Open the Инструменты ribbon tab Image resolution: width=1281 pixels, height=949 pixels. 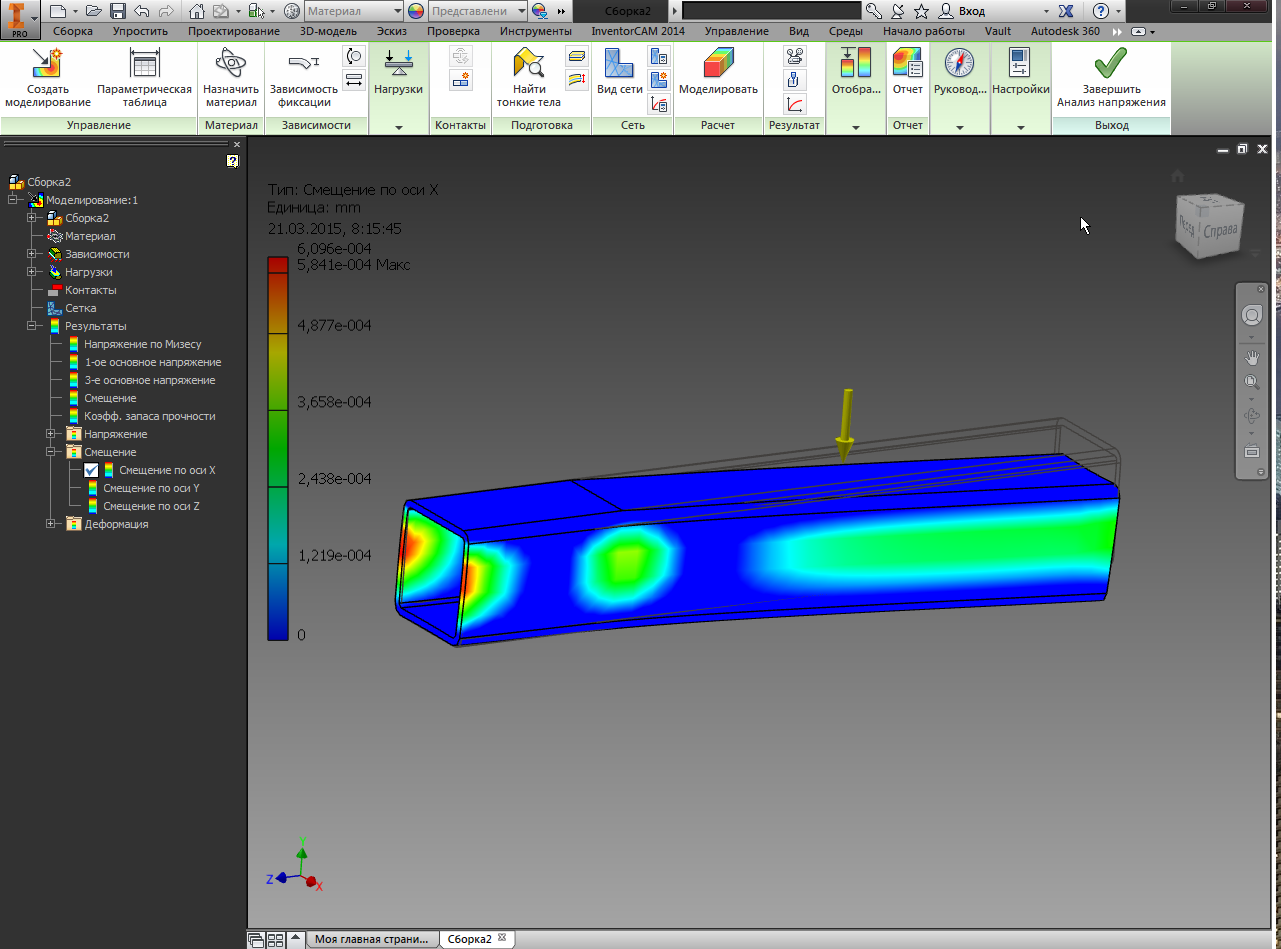(x=536, y=31)
